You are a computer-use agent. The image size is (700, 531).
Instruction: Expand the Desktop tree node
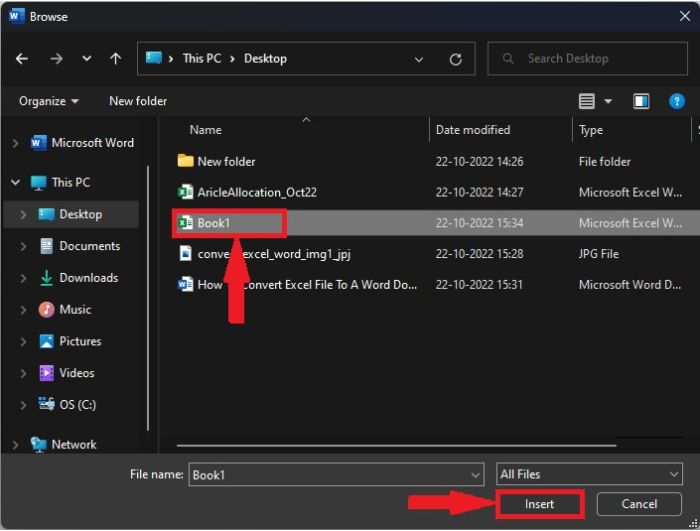23,214
